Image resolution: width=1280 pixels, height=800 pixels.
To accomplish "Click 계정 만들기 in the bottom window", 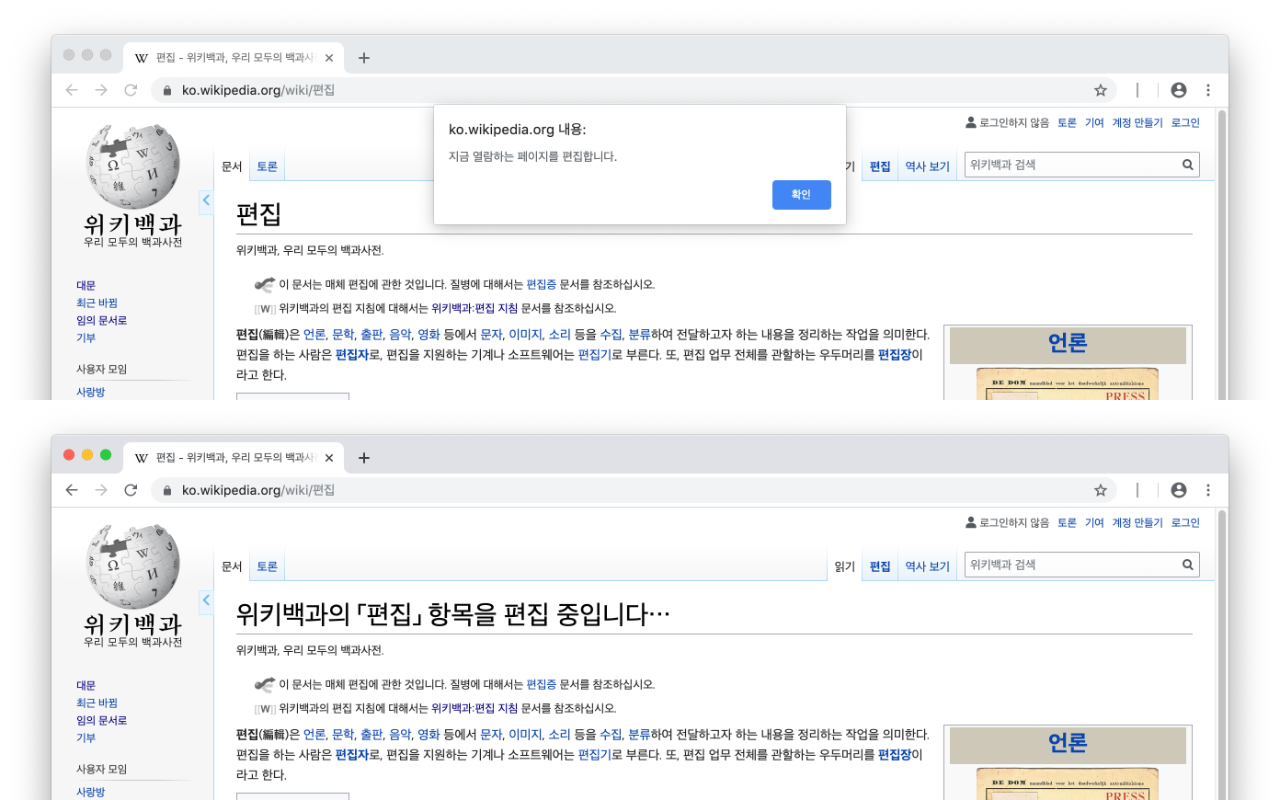I will pyautogui.click(x=1137, y=523).
